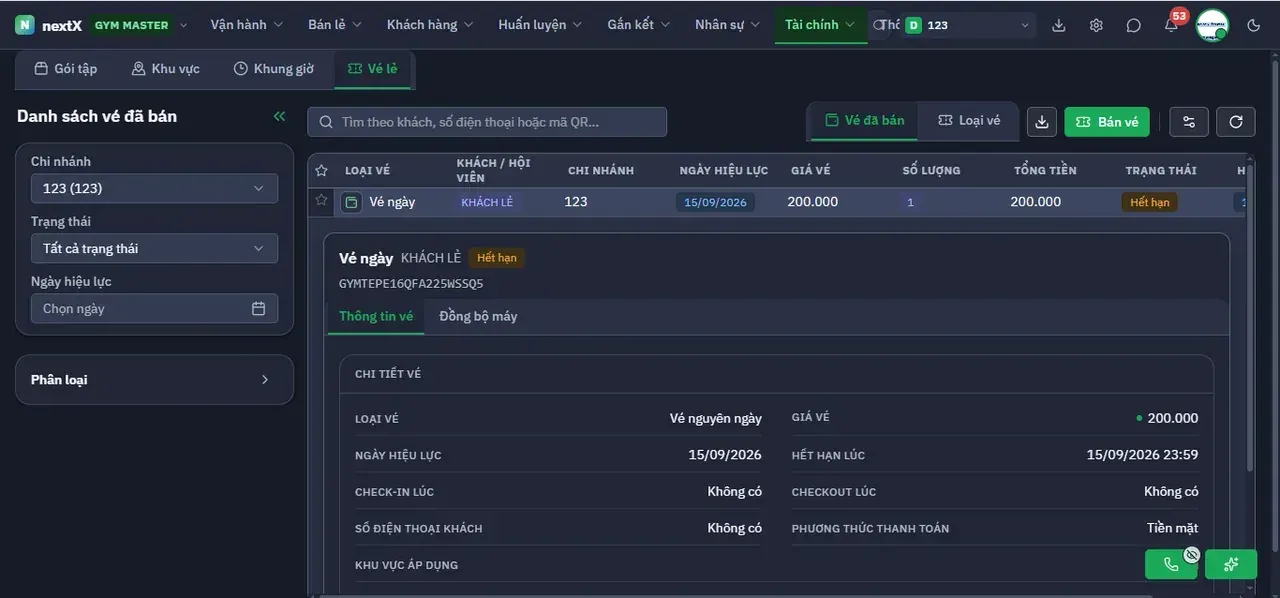The width and height of the screenshot is (1280, 598).
Task: Click the star icon in table header
Action: [321, 170]
